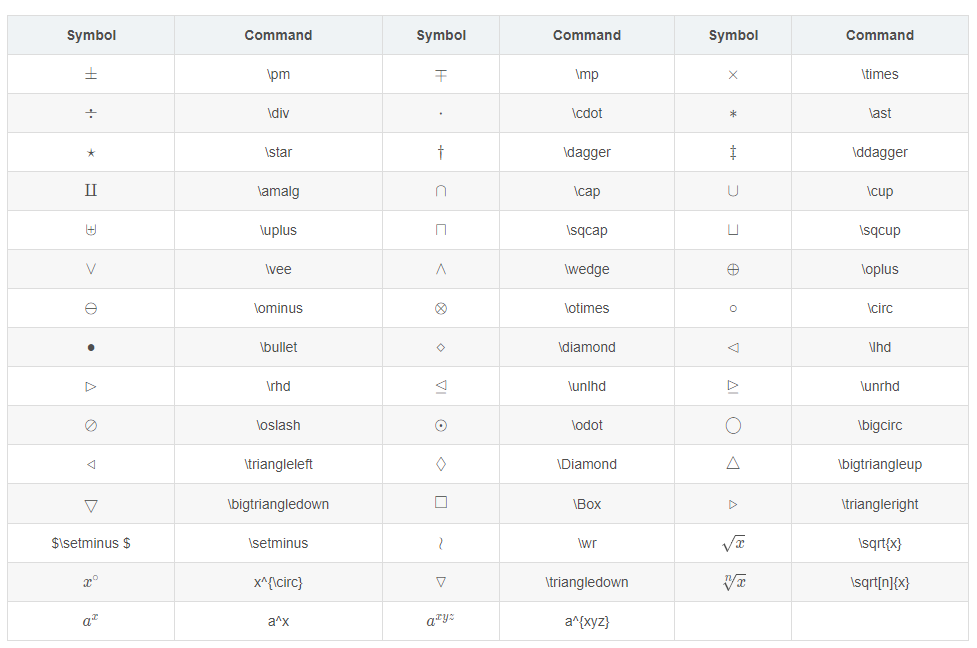977x648 pixels.
Task: Select the circled plus symbol for \oplus
Action: [x=733, y=269]
